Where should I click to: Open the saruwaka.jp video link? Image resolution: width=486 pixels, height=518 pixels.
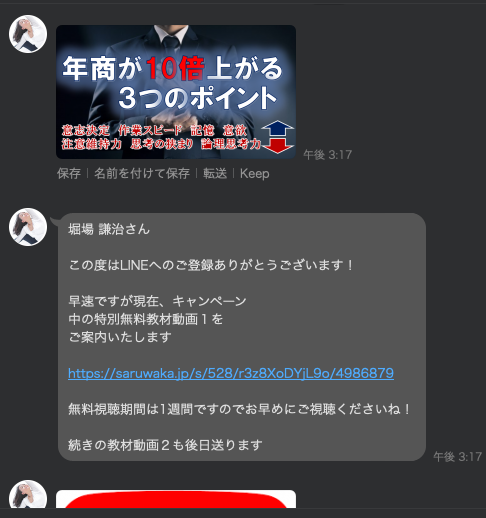coord(231,373)
